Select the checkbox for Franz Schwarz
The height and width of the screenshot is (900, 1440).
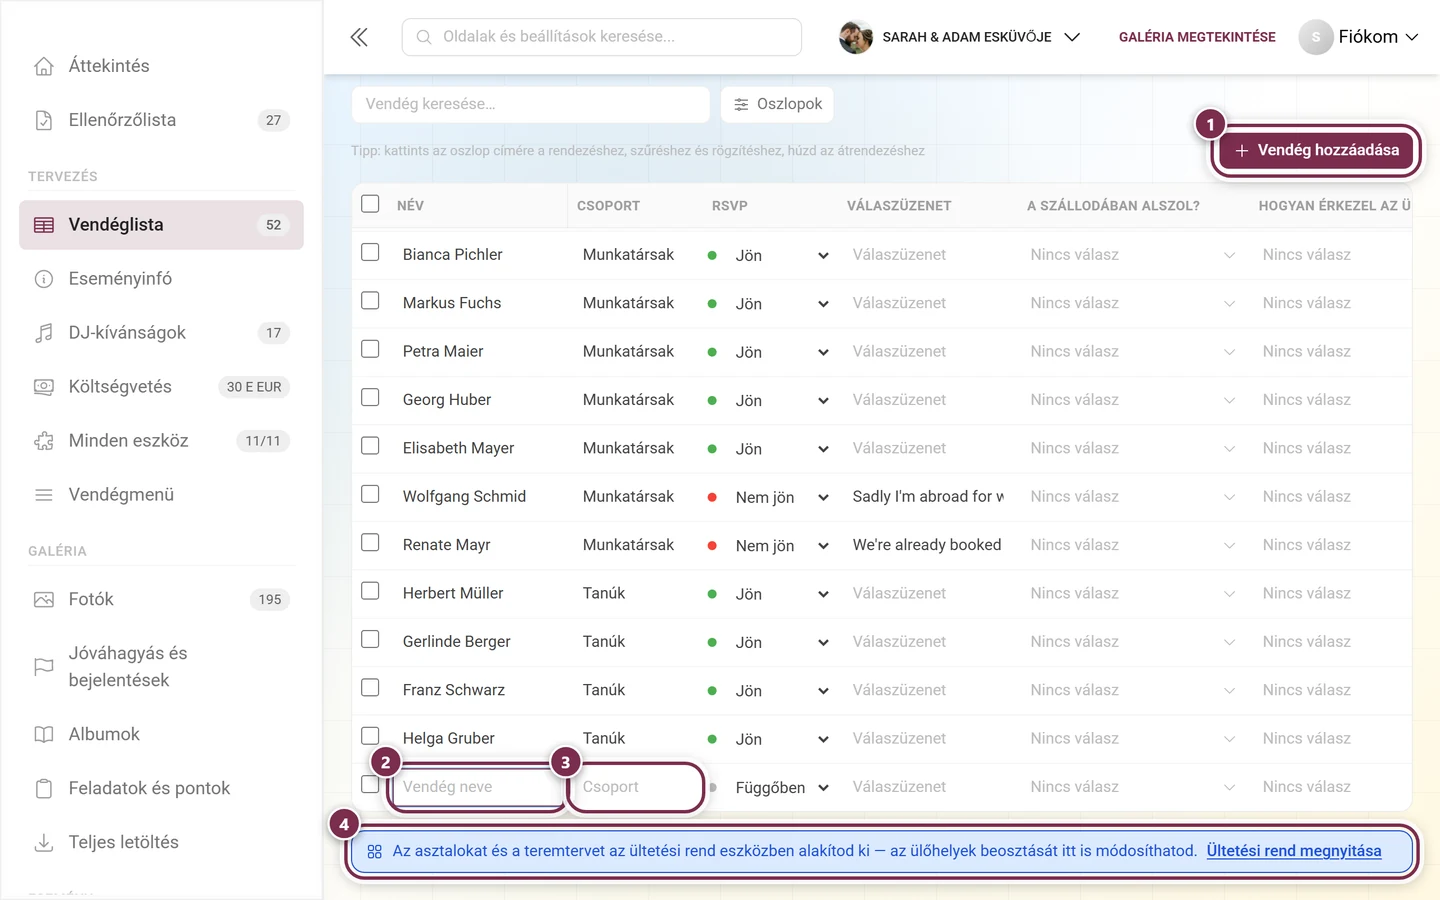click(370, 688)
